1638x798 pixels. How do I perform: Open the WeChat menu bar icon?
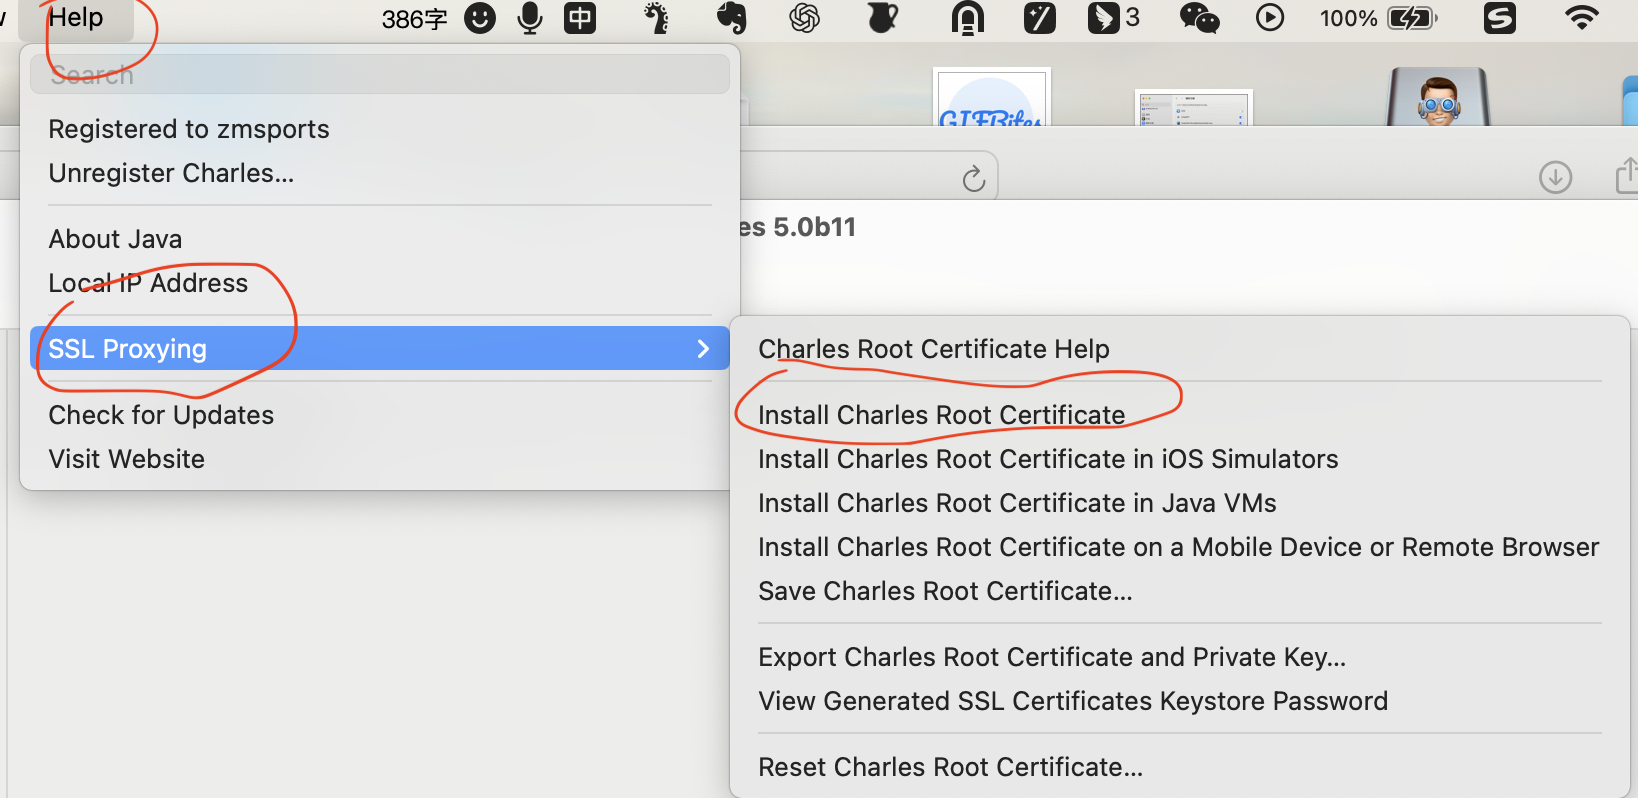(x=1200, y=18)
